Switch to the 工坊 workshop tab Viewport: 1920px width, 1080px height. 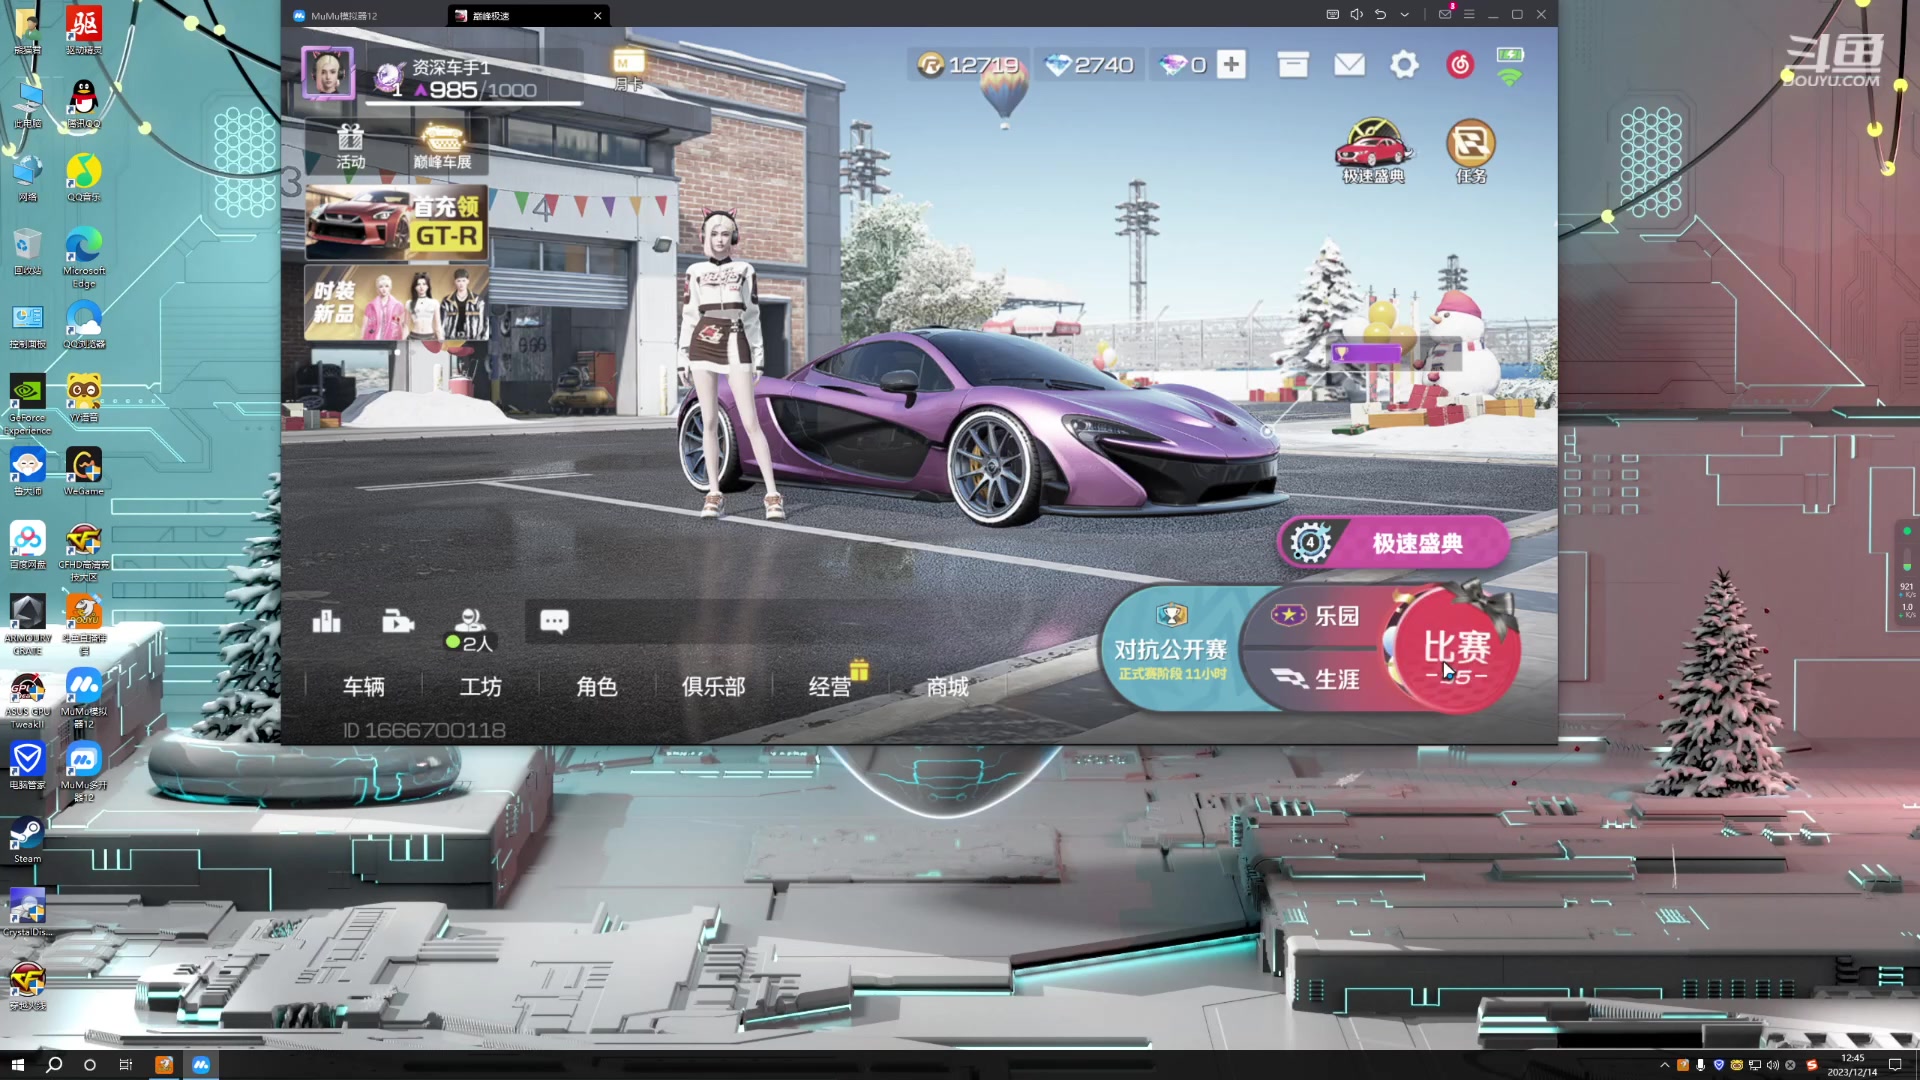point(481,687)
